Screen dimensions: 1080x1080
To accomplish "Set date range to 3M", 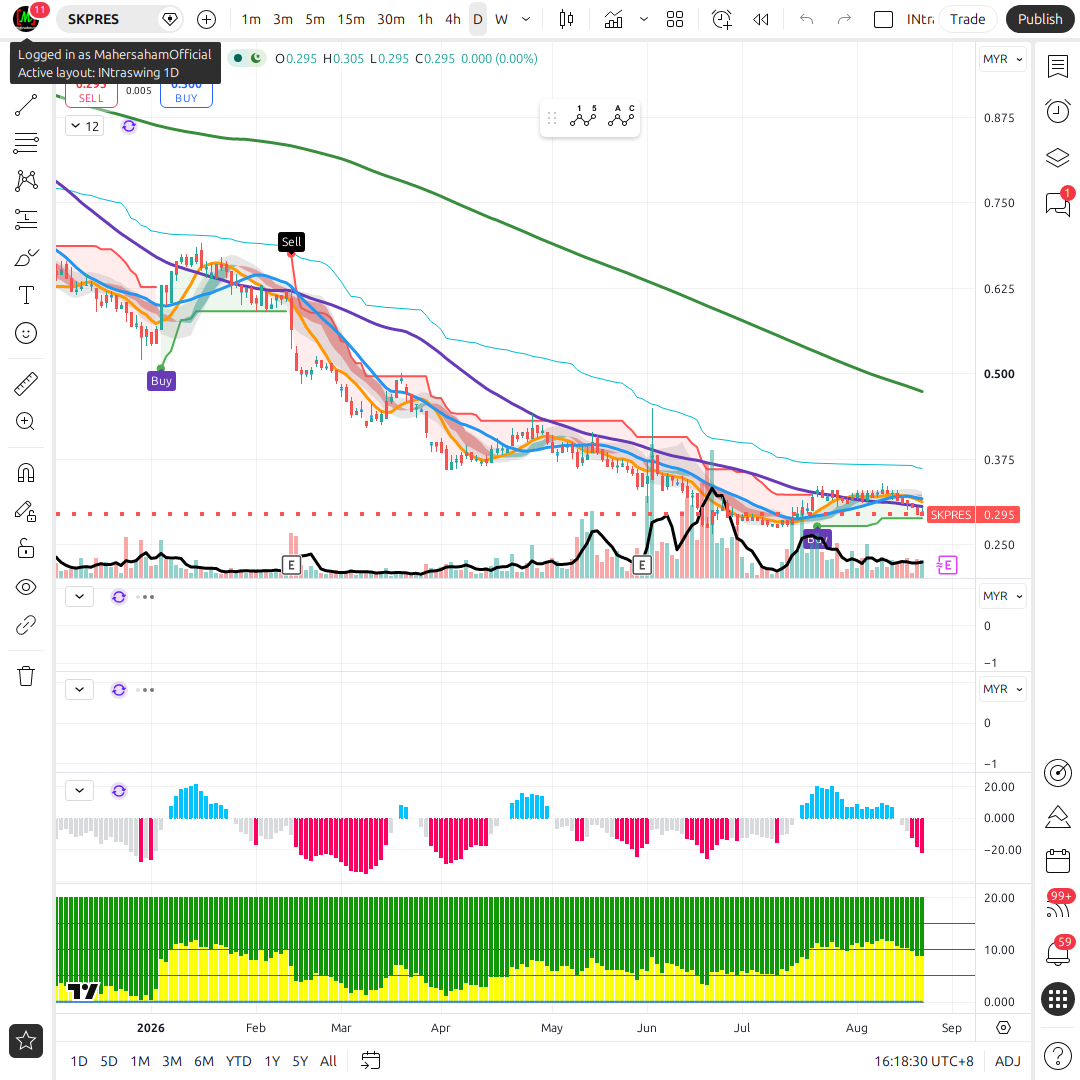I will tap(172, 1061).
